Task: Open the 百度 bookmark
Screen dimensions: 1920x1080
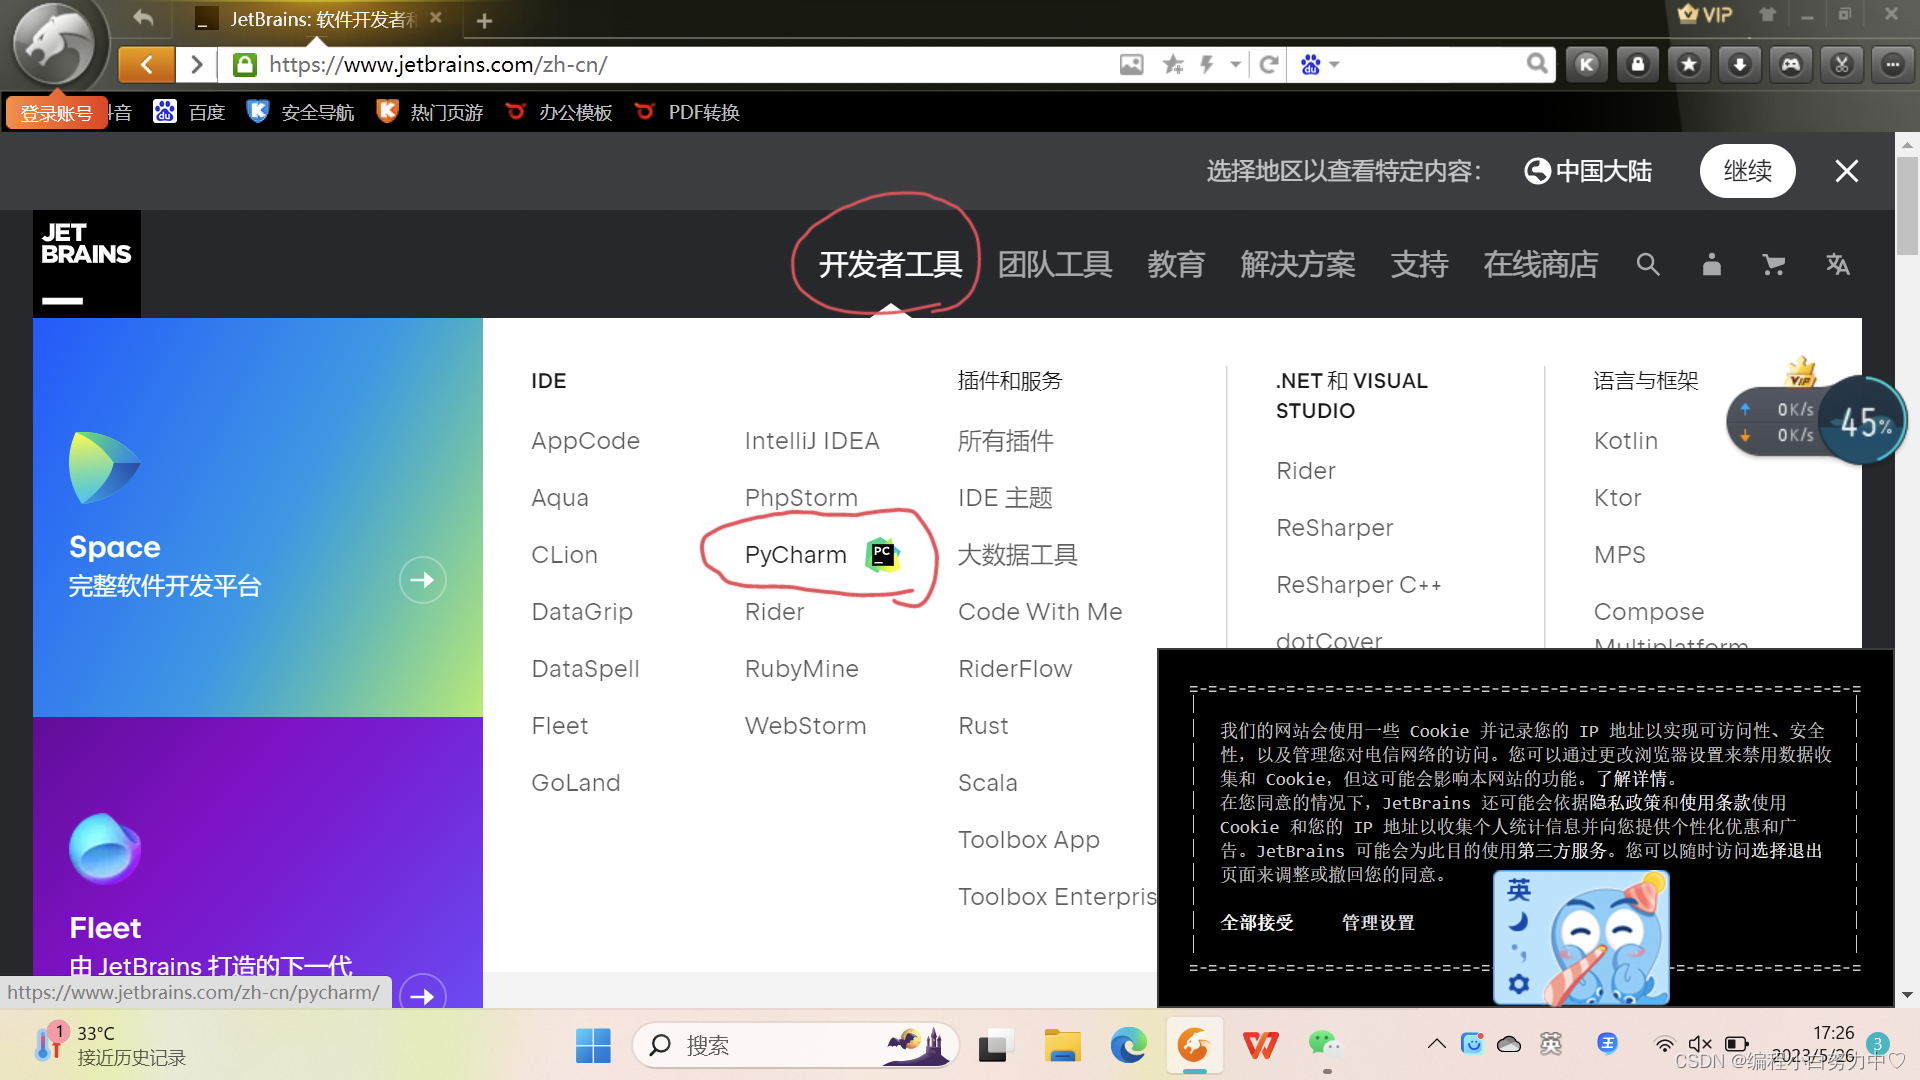Action: pos(190,112)
